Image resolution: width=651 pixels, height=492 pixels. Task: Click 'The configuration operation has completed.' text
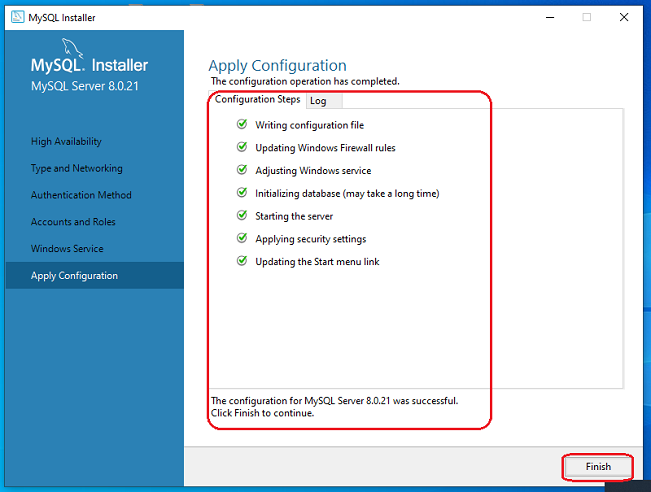tap(305, 81)
